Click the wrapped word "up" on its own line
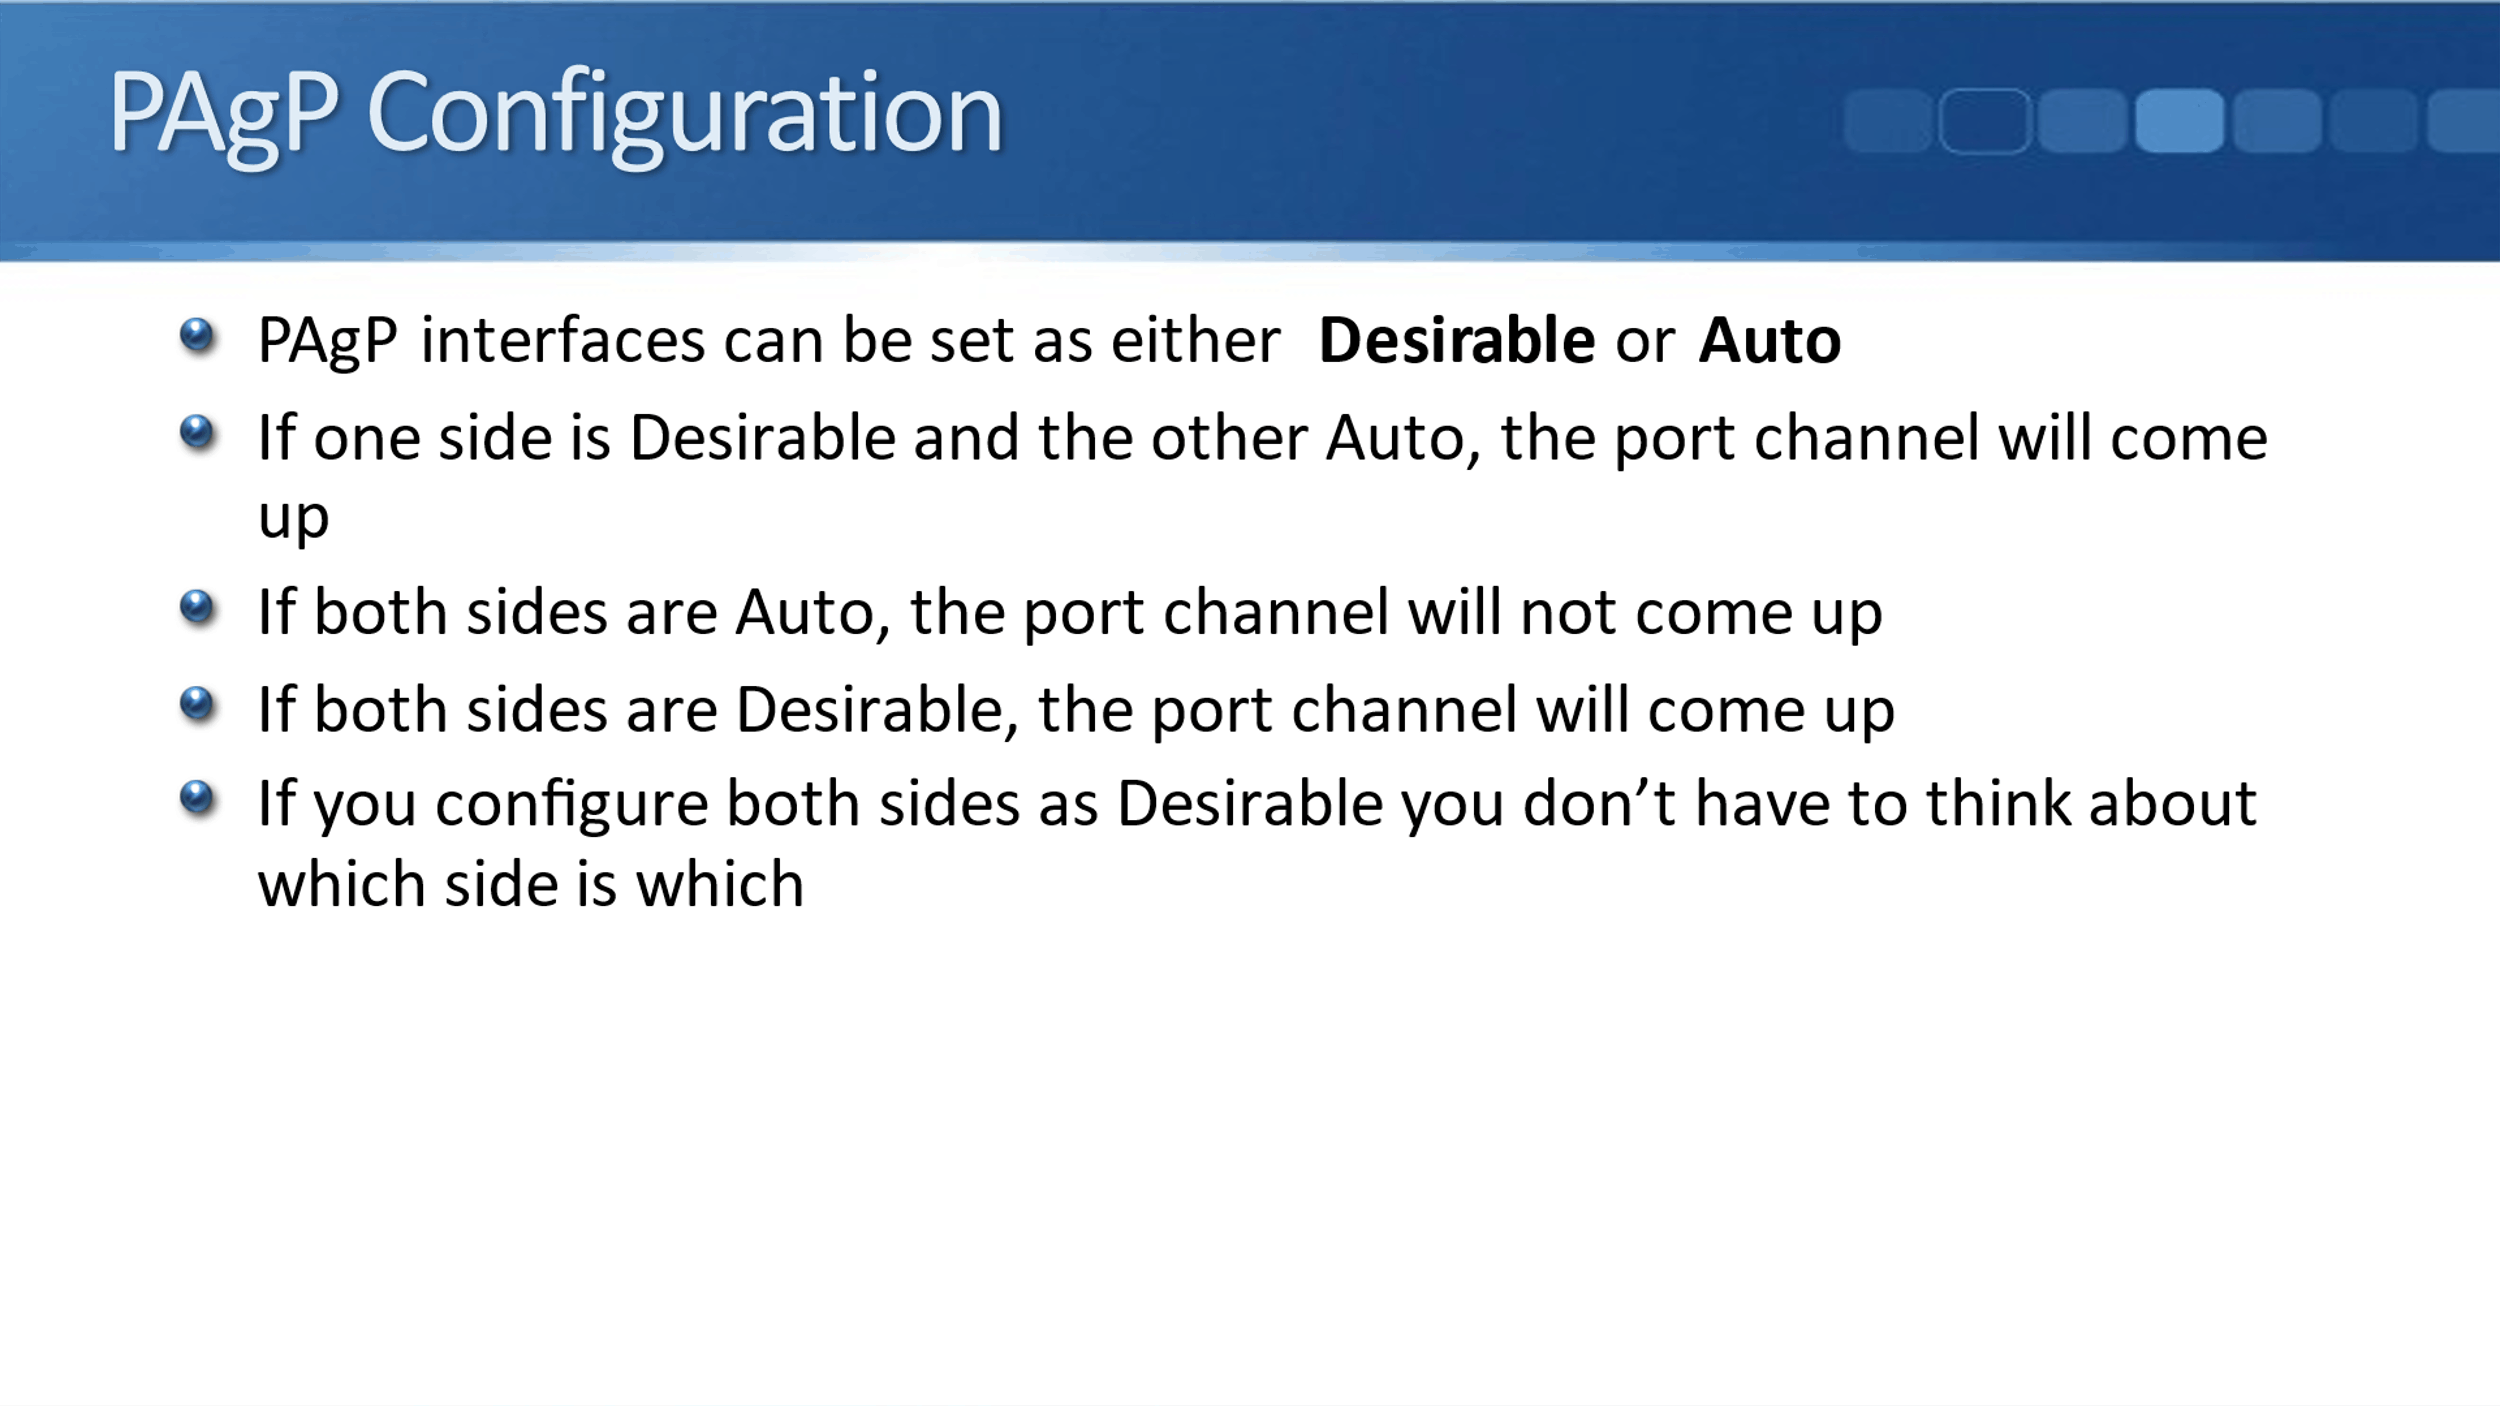 click(x=293, y=518)
